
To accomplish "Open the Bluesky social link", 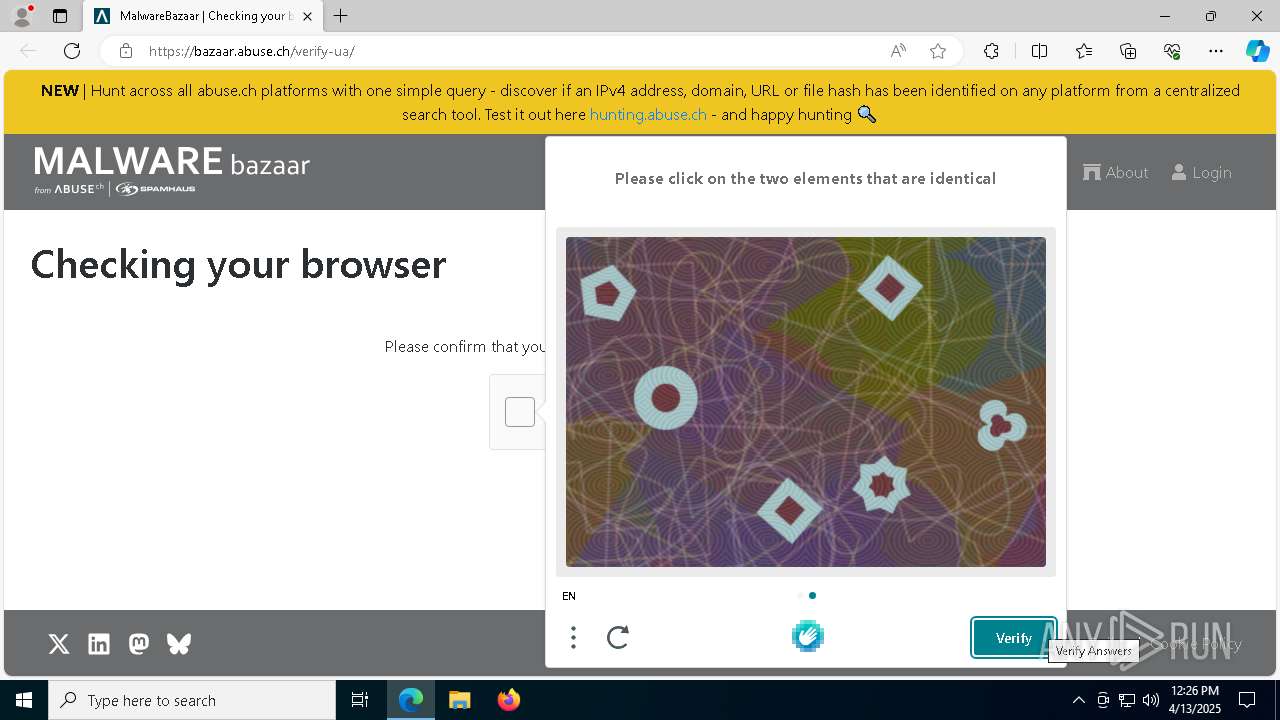I will (x=179, y=644).
